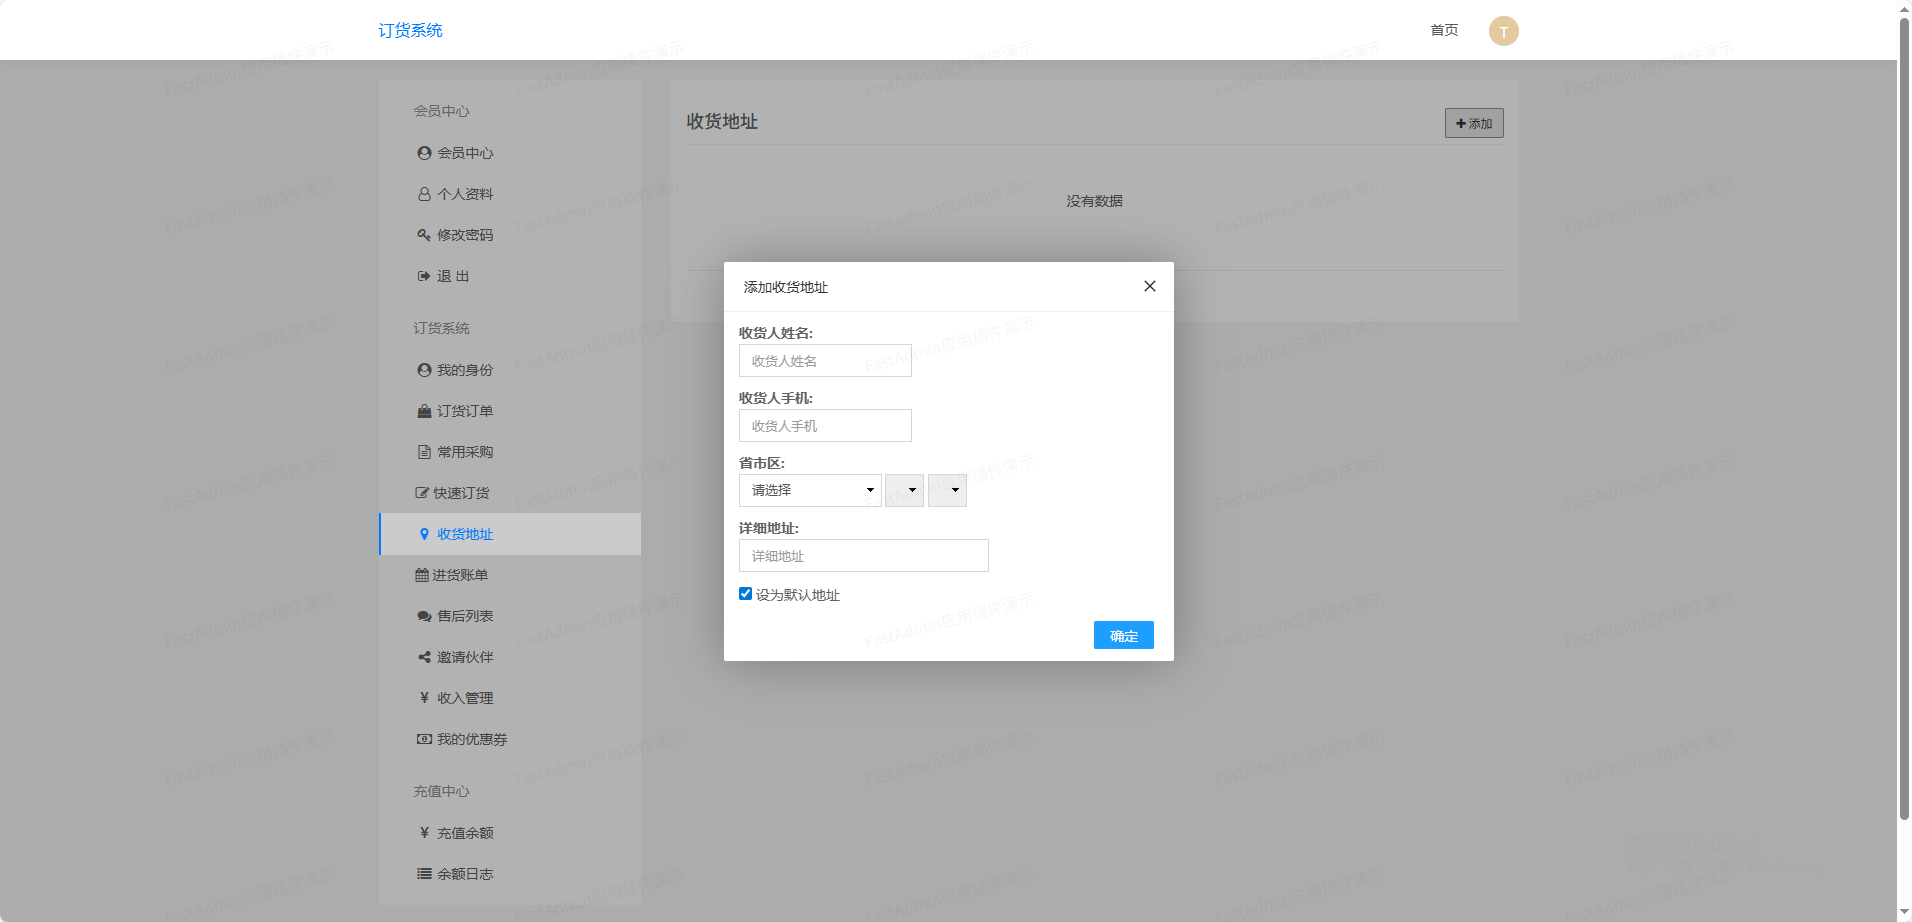Click the user avatar icon
This screenshot has height=922, width=1912.
(1503, 31)
